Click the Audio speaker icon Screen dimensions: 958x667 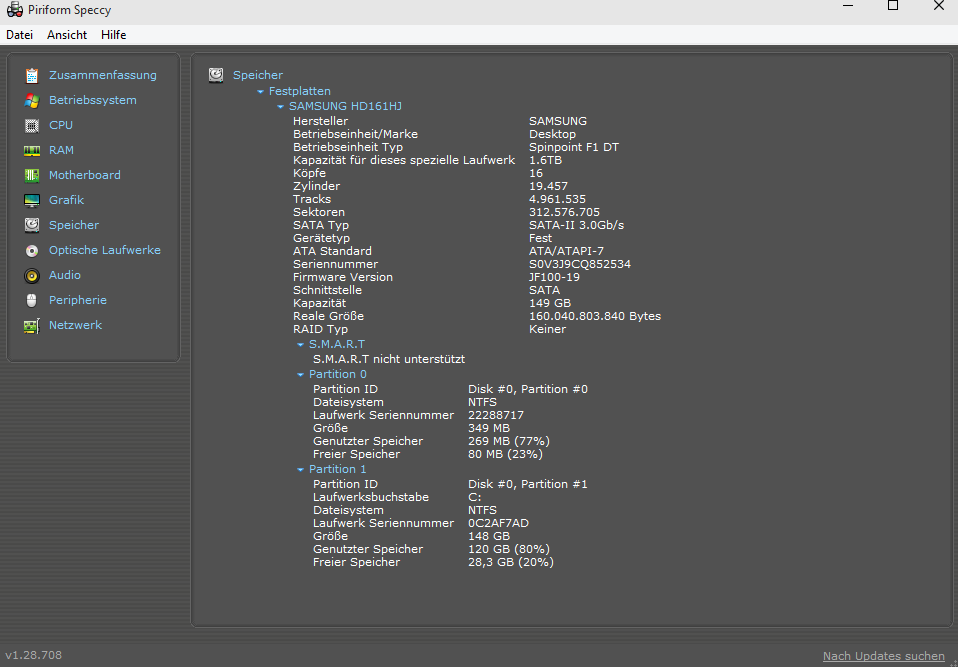32,275
